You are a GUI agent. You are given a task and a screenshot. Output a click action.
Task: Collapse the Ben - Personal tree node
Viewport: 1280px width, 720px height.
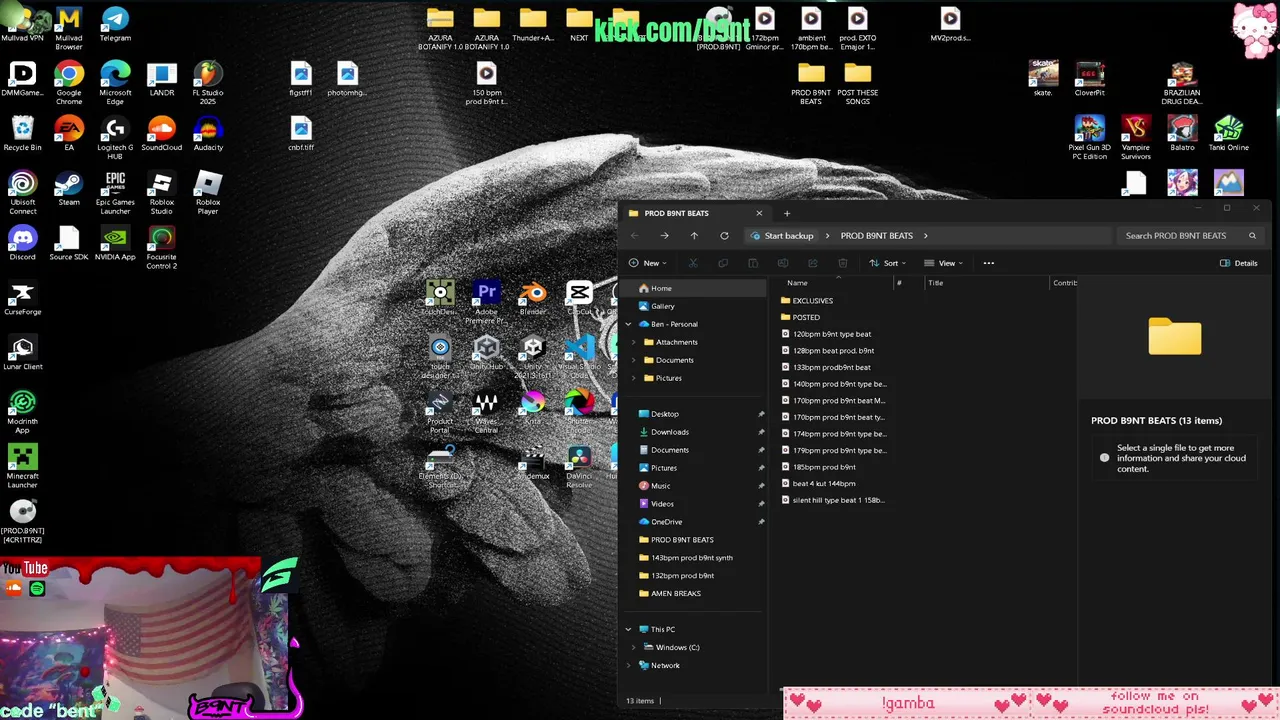point(629,324)
